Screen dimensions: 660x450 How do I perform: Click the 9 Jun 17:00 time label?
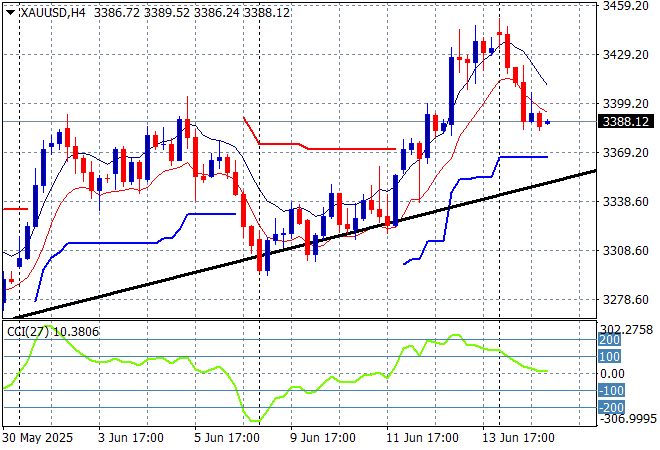(x=323, y=438)
